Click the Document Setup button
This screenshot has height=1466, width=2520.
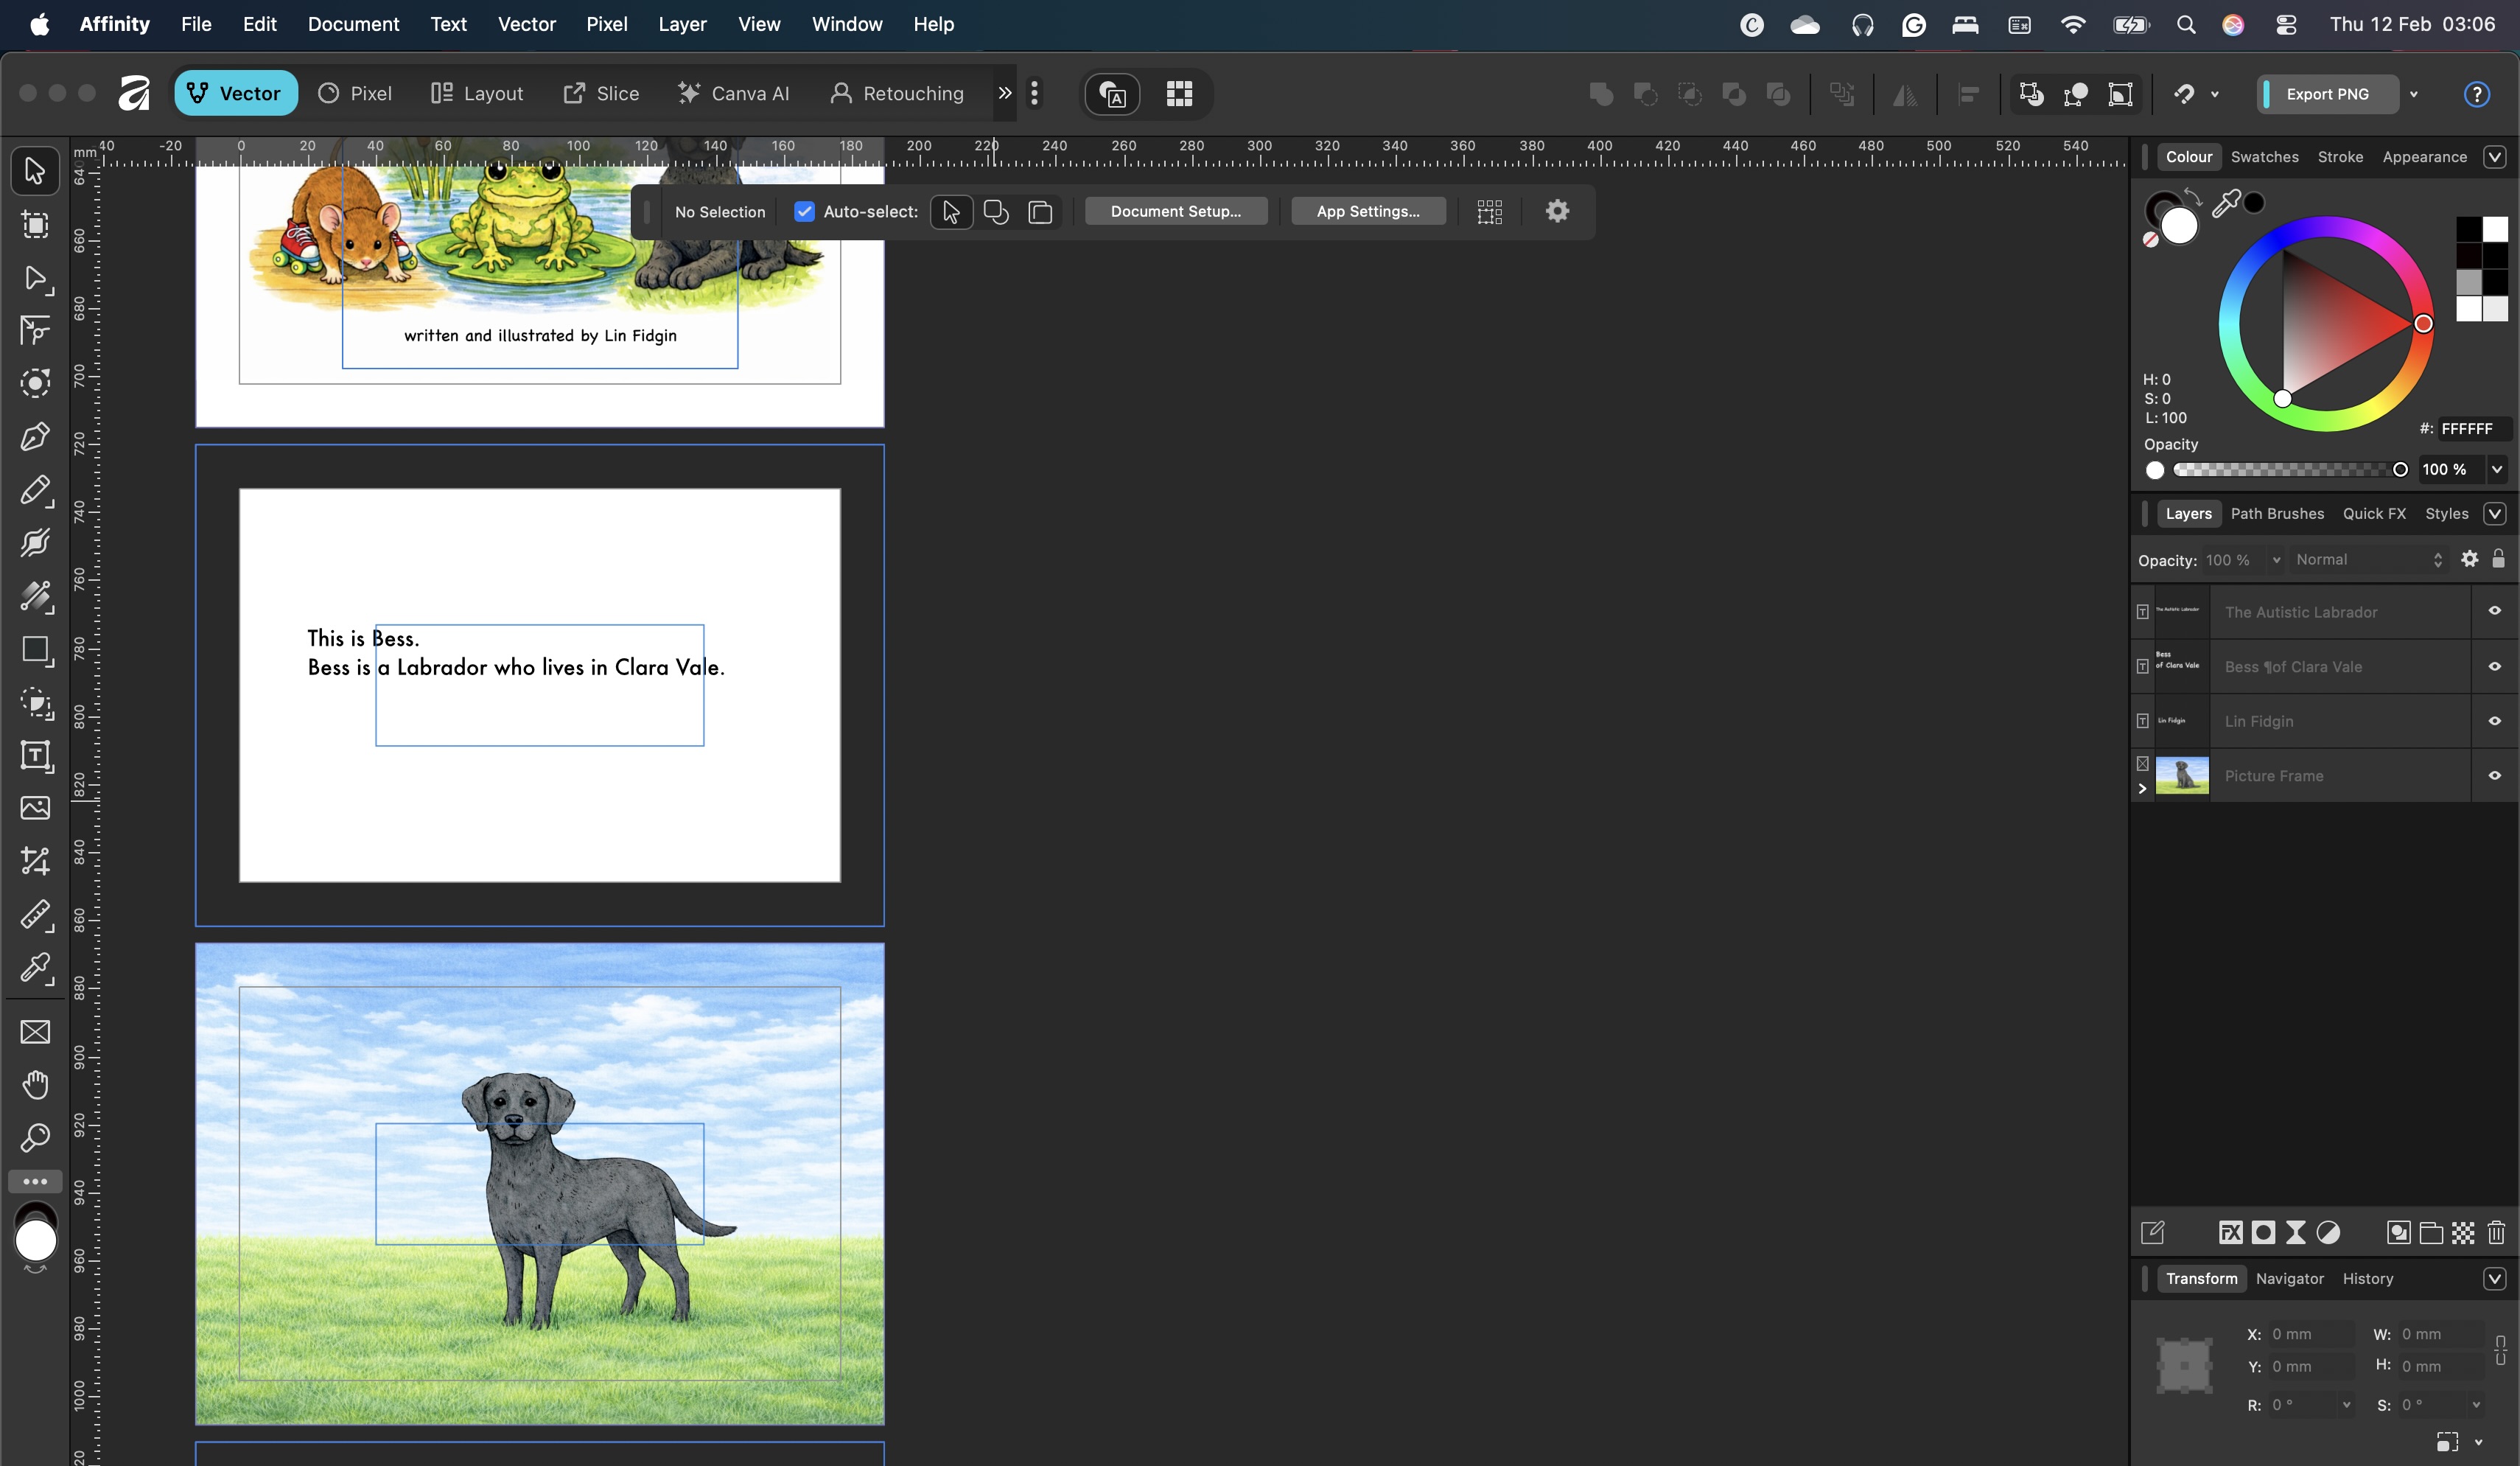point(1175,211)
